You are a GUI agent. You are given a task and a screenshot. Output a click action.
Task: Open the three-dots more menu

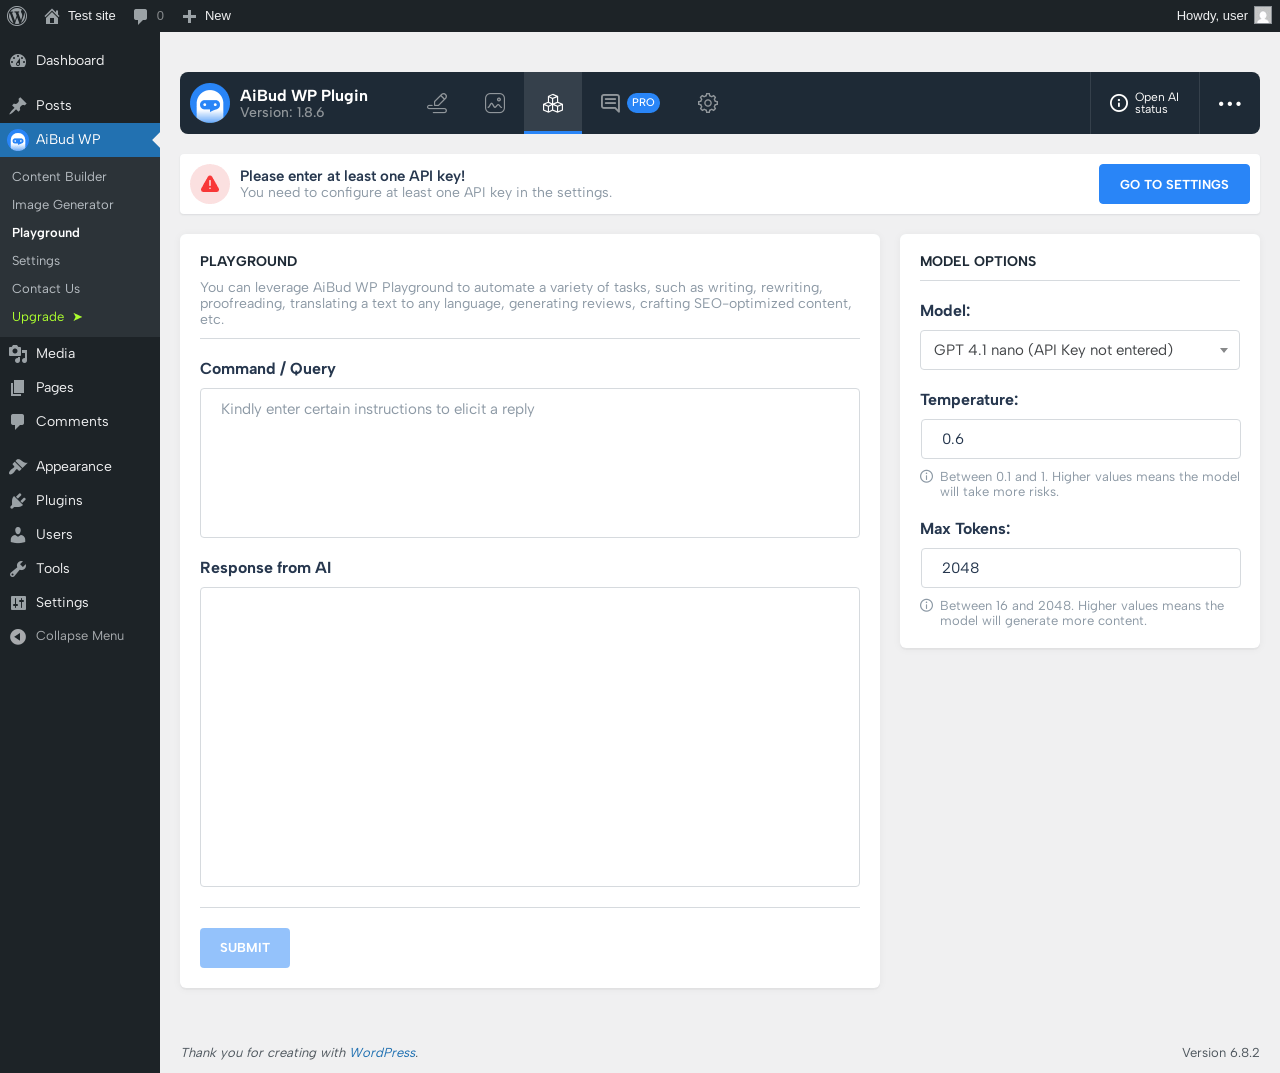[1230, 103]
